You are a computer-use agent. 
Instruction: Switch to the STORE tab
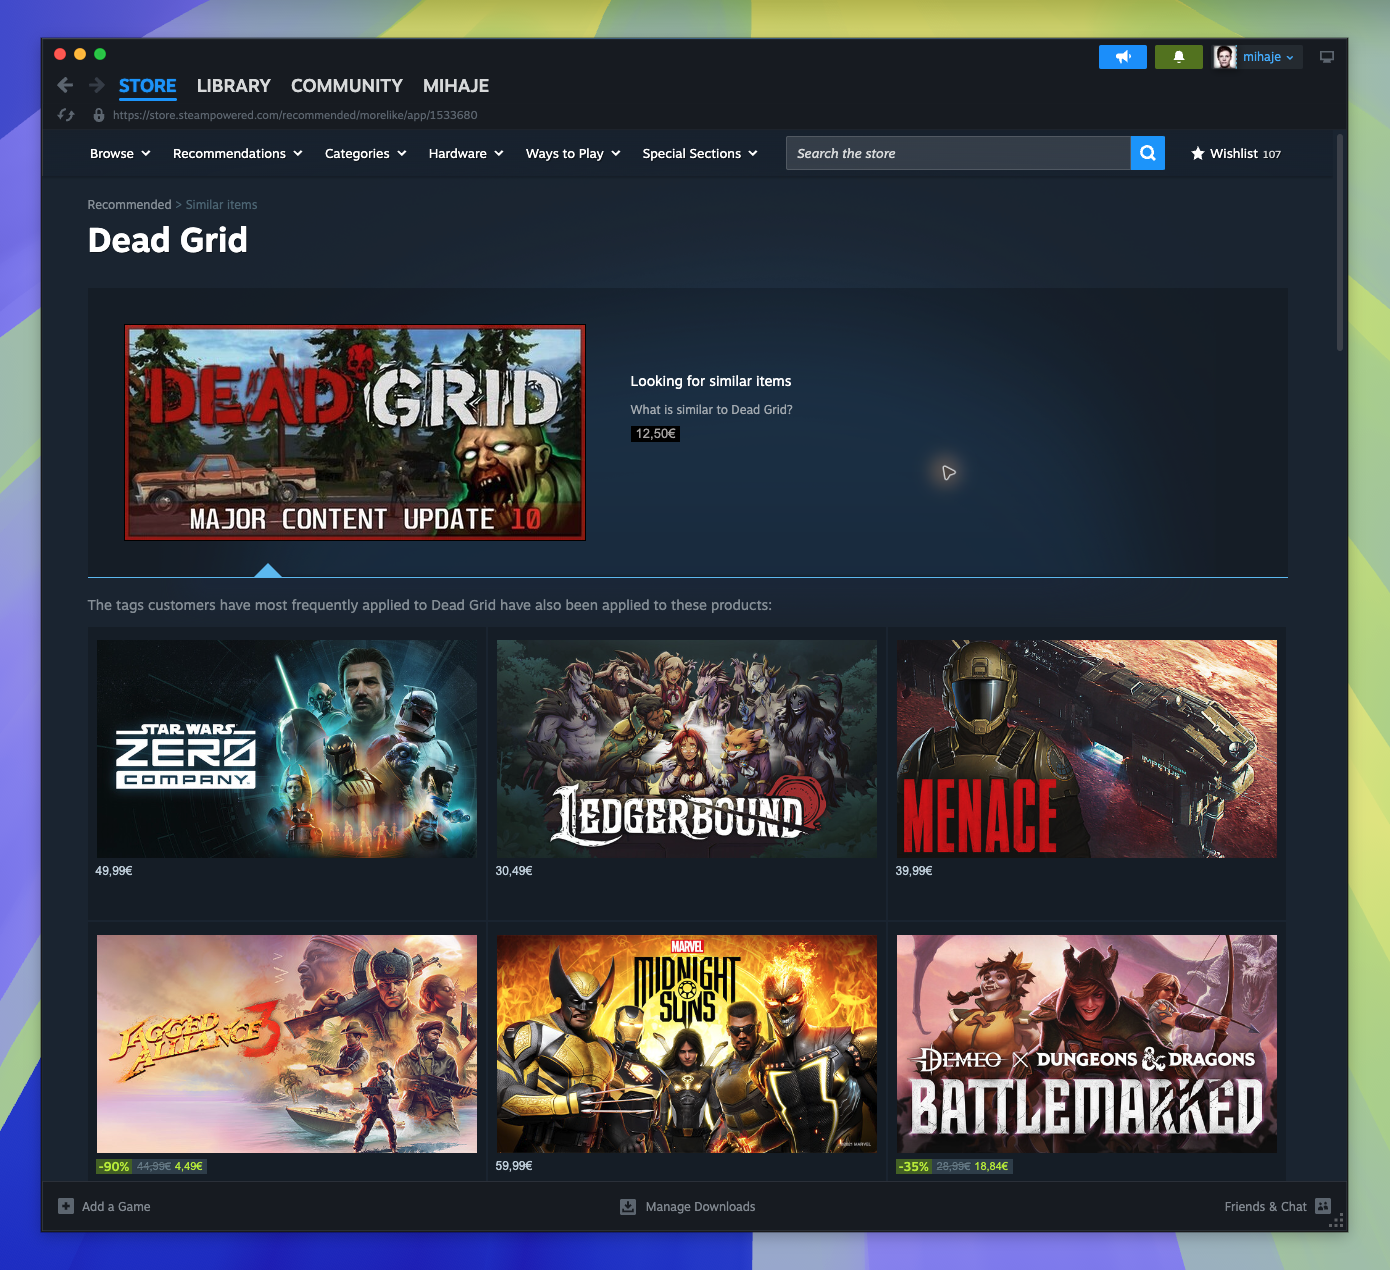(147, 86)
